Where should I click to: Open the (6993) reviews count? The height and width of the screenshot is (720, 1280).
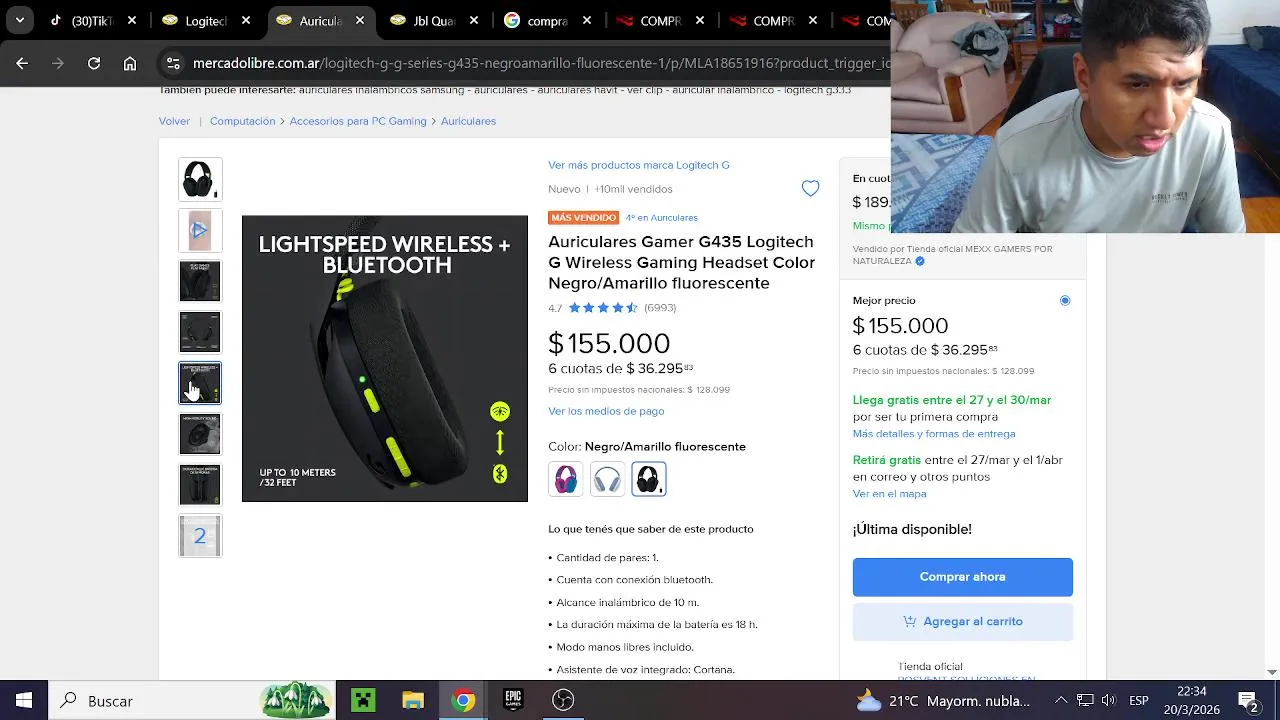coord(660,308)
